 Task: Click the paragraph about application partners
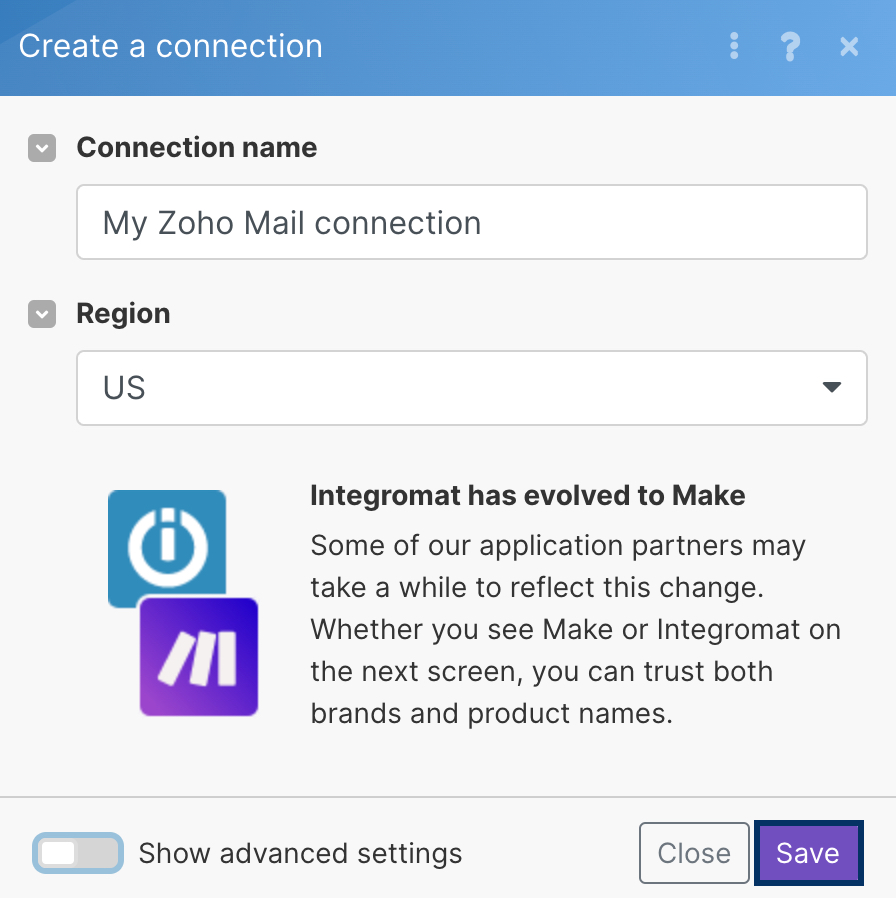[x=575, y=630]
